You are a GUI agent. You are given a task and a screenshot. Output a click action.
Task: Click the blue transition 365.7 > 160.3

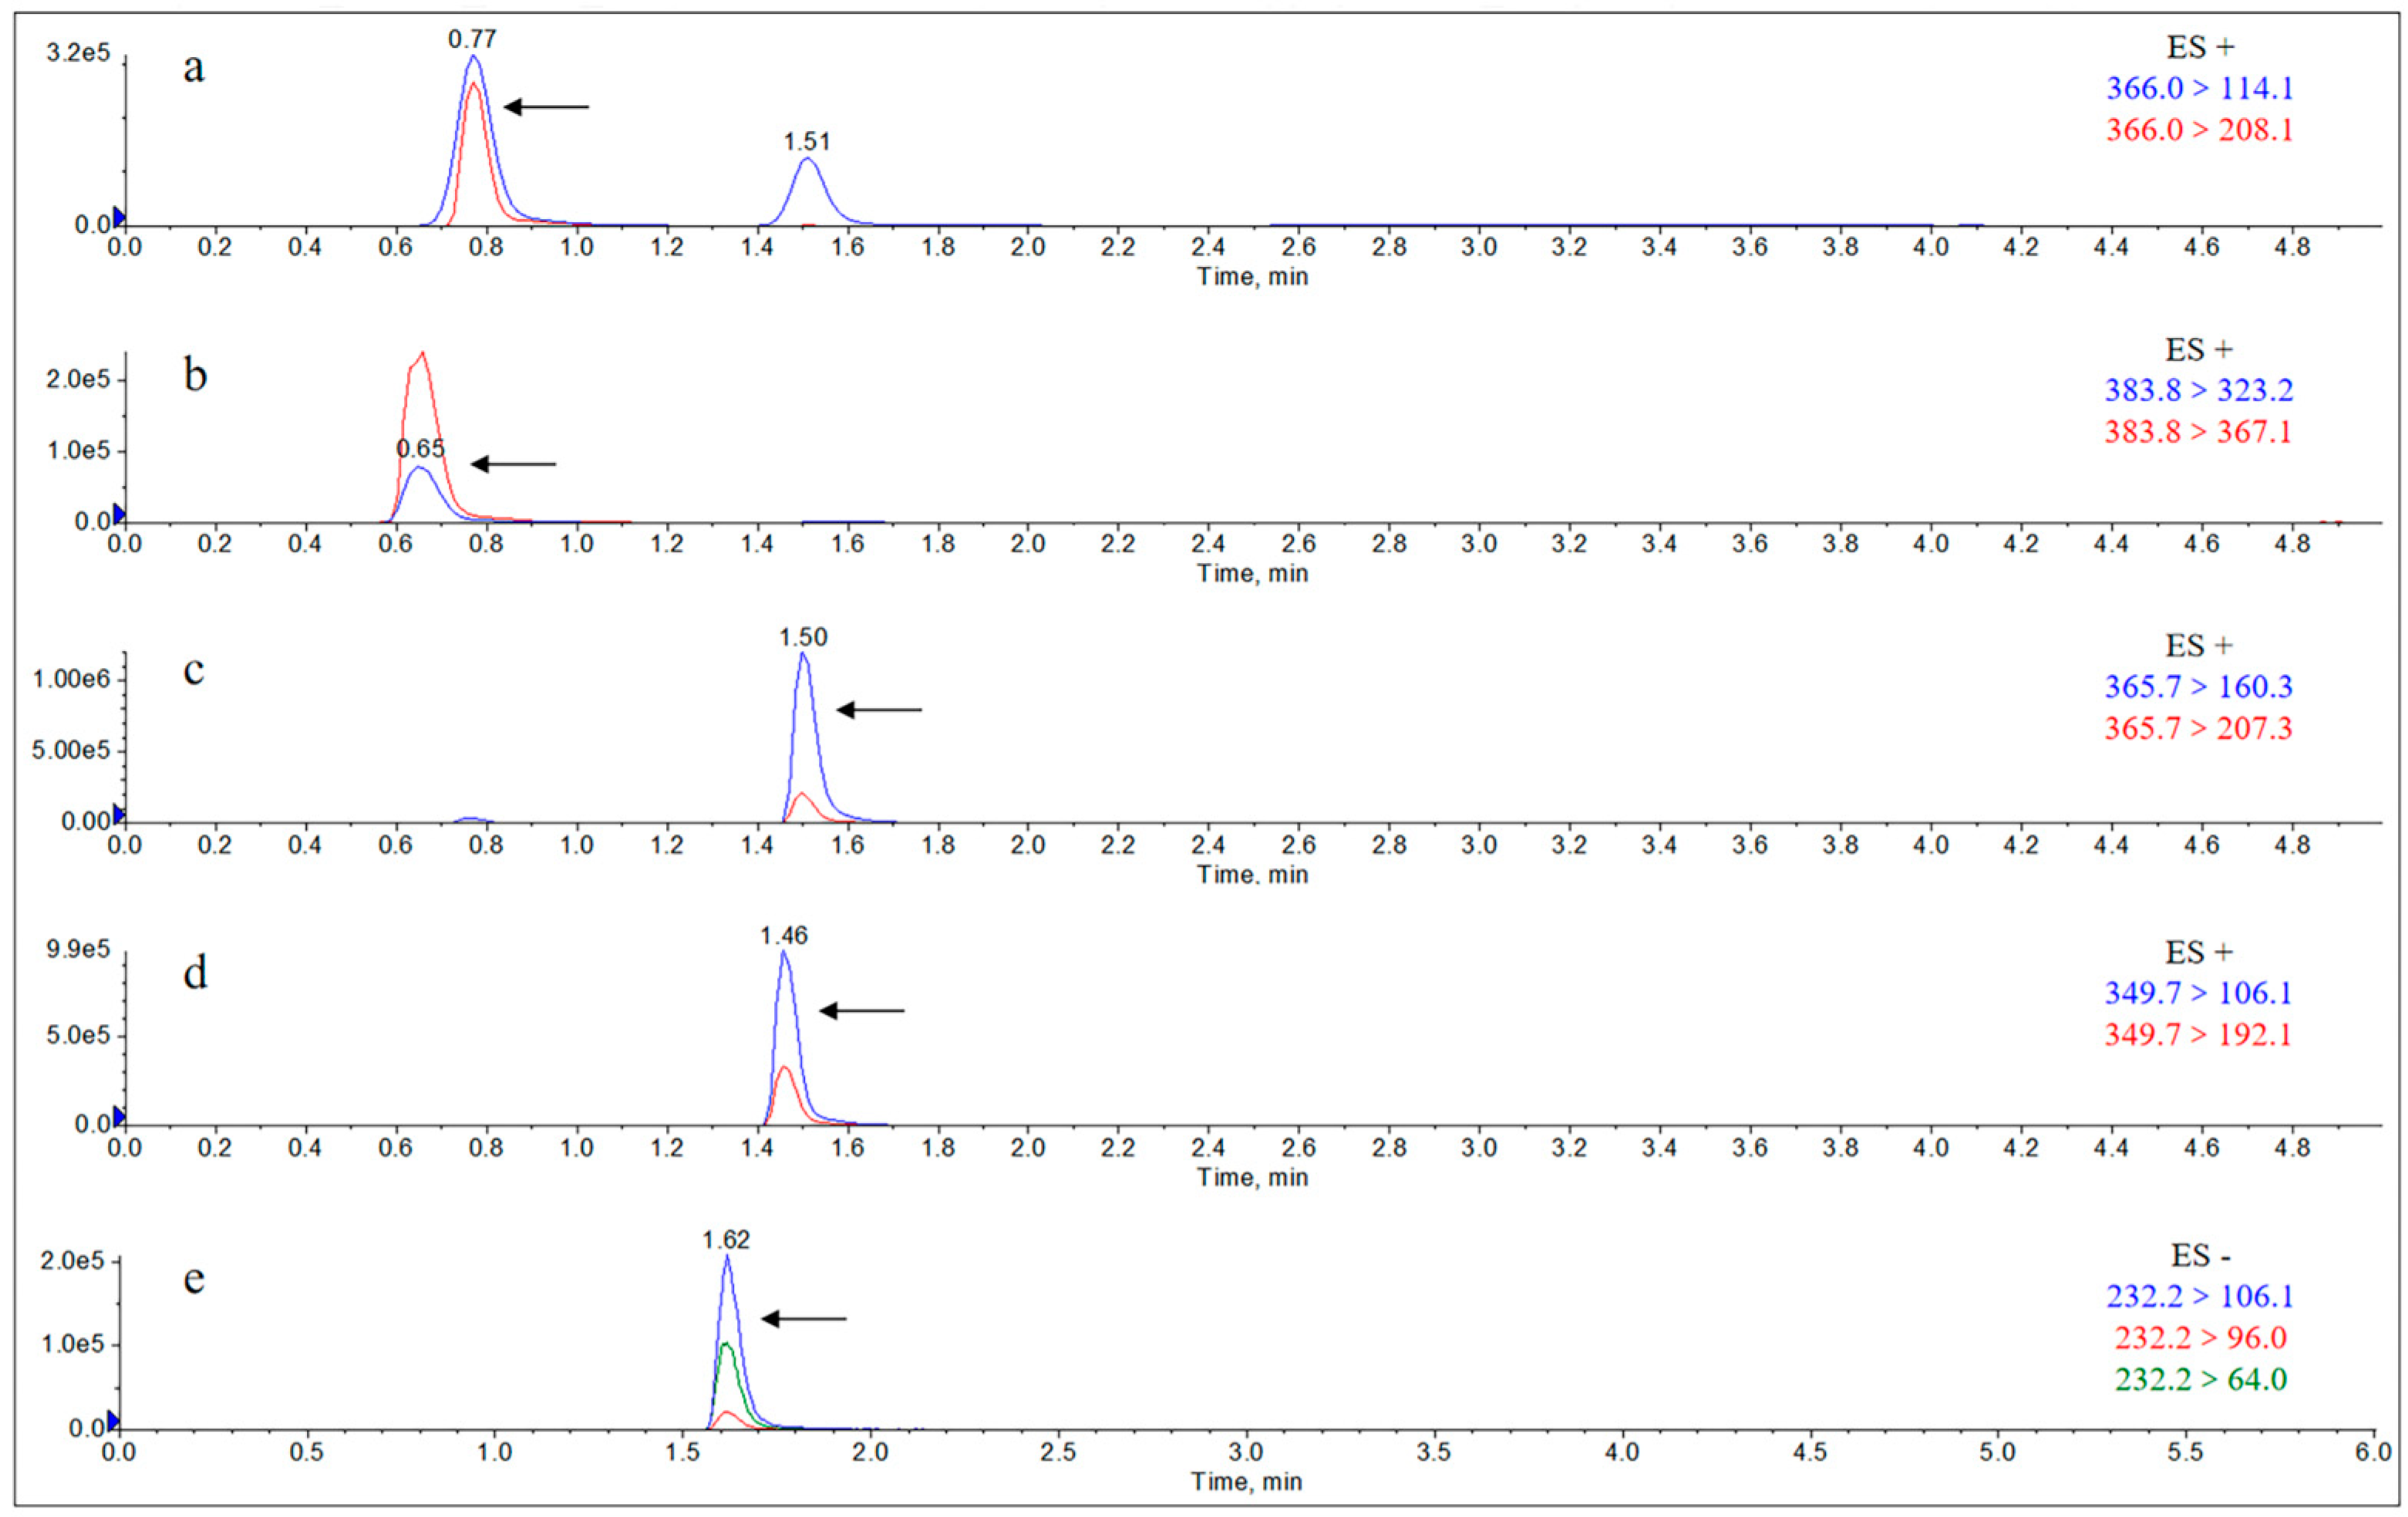click(x=2199, y=687)
